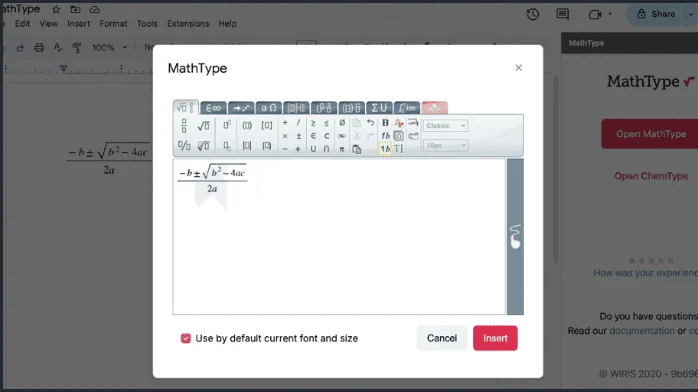The height and width of the screenshot is (392, 698).
Task: Open the text color tool
Action: (x=398, y=123)
